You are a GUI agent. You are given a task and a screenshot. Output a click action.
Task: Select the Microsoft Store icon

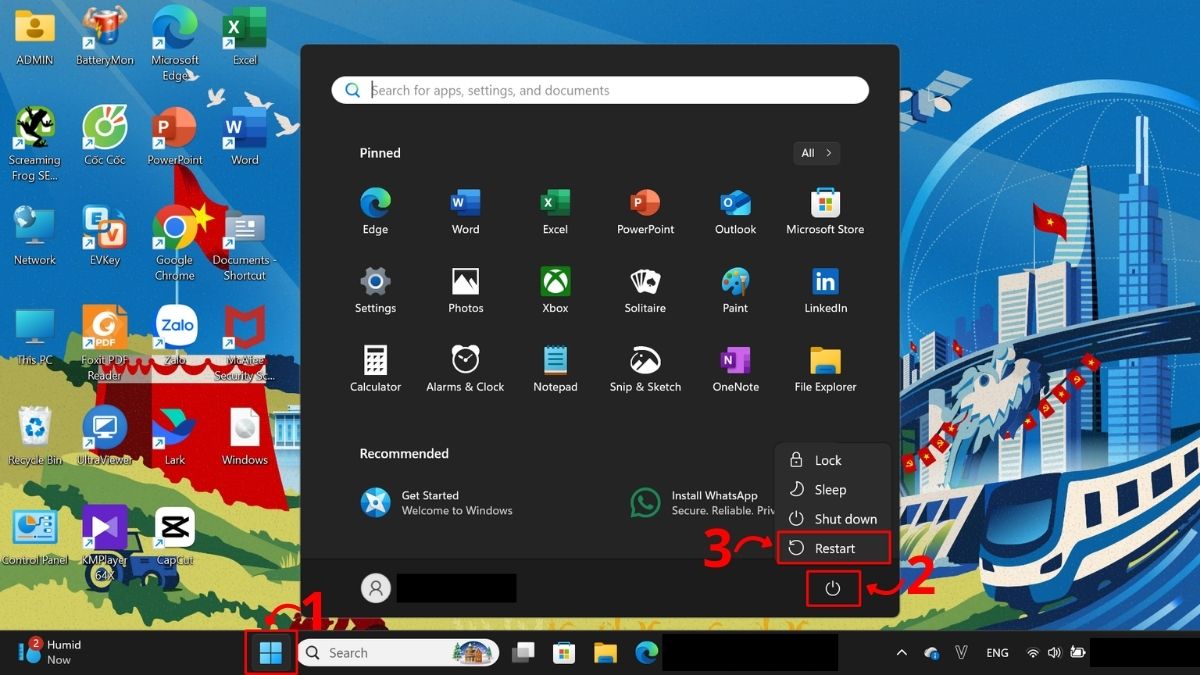824,205
